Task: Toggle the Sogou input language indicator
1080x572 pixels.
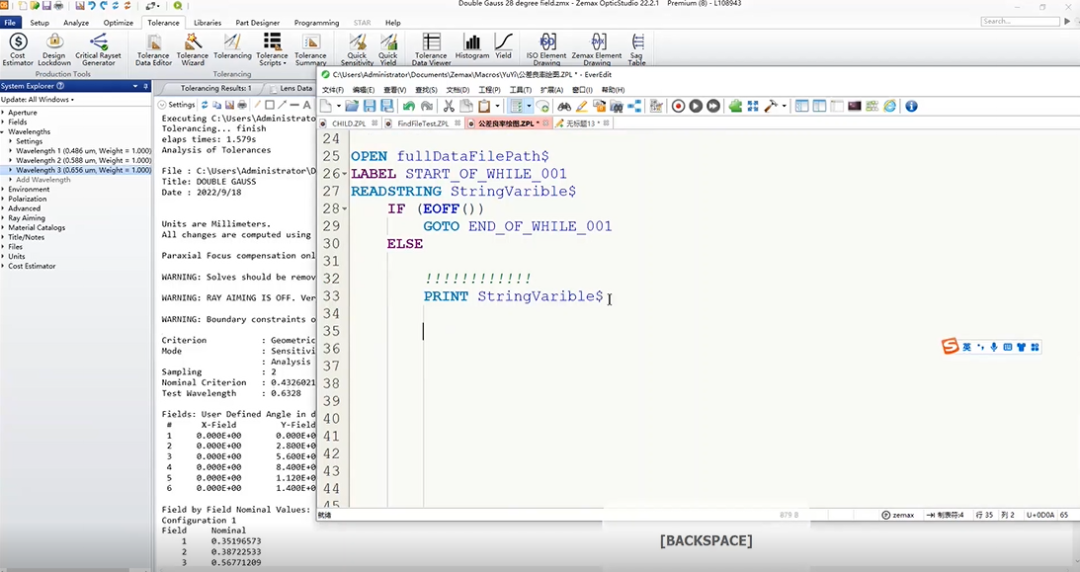Action: coord(966,347)
